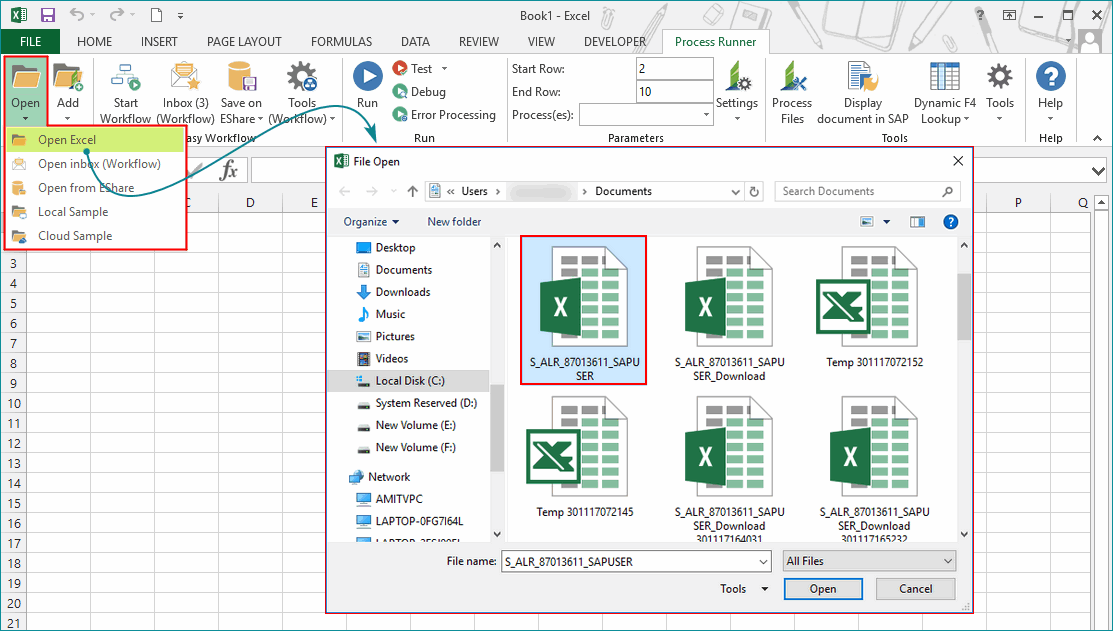
Task: Toggle the preview pane icon
Action: tap(917, 222)
